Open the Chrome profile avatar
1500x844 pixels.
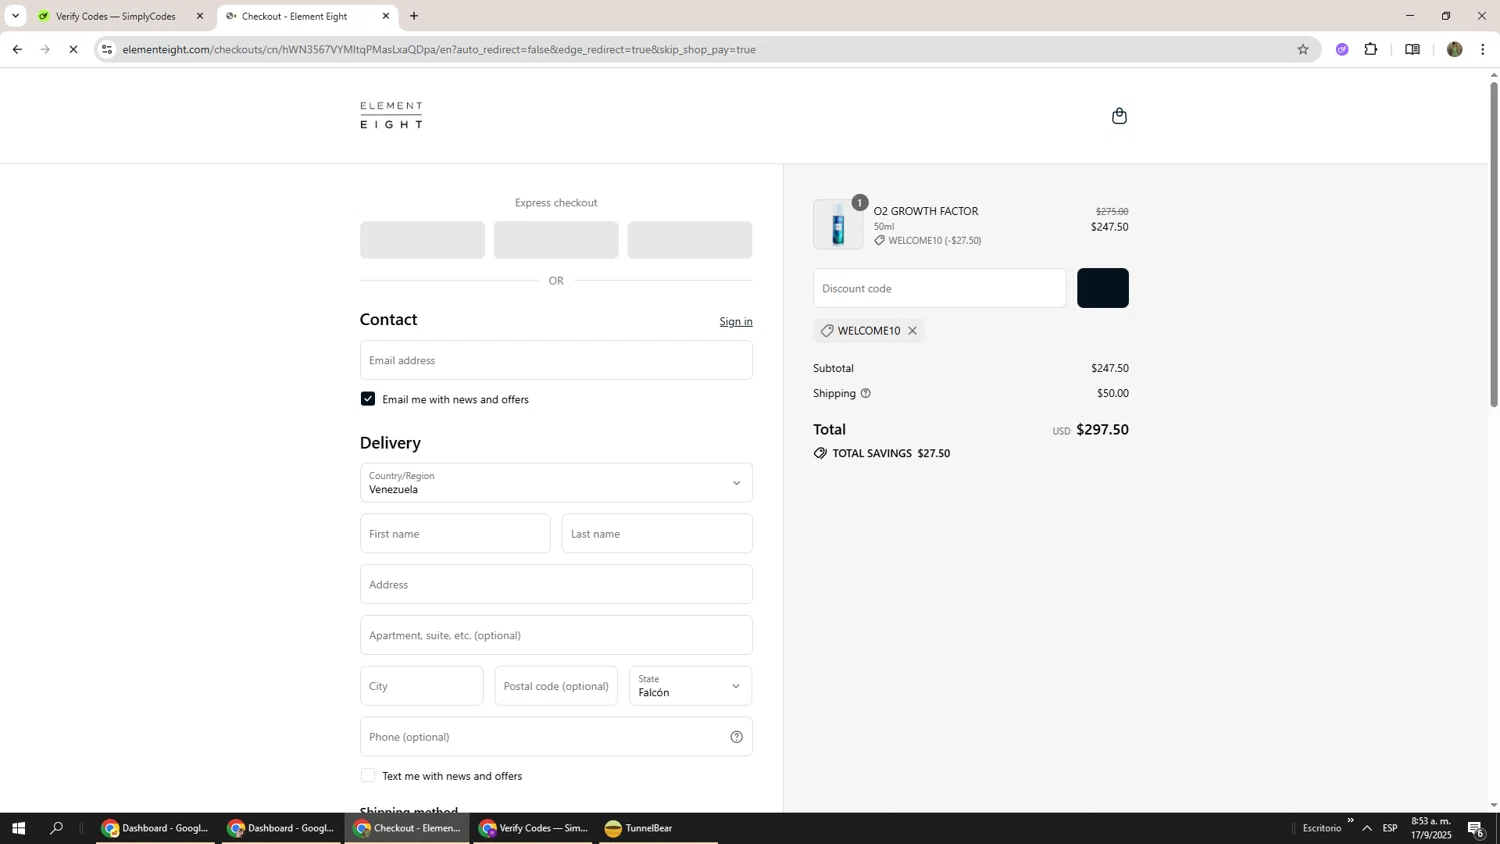[1454, 49]
